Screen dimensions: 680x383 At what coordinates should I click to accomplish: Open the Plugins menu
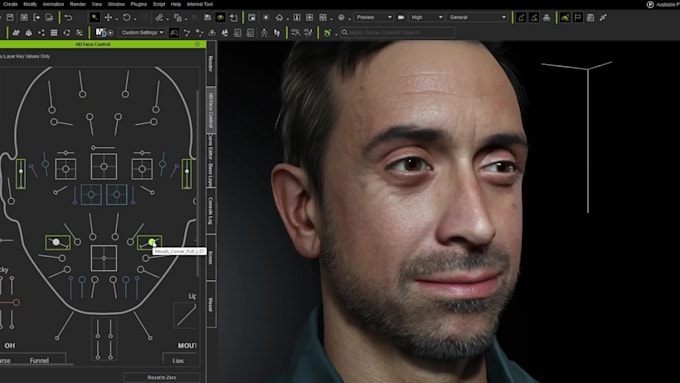[x=139, y=4]
